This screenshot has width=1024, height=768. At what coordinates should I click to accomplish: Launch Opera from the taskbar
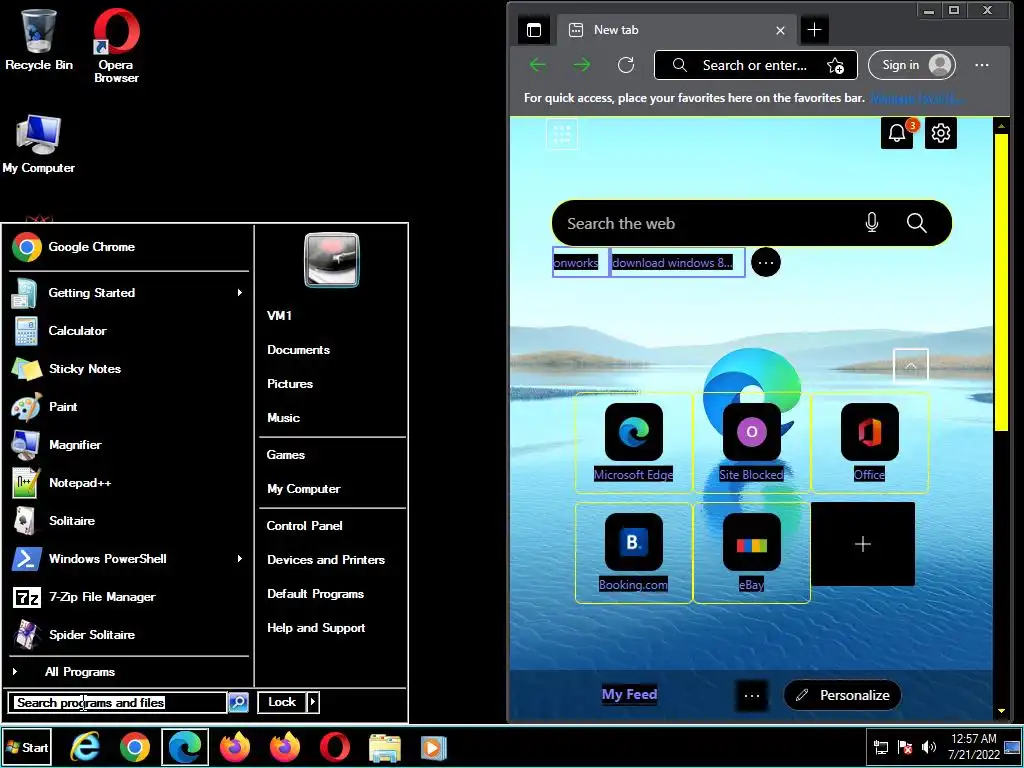click(334, 748)
